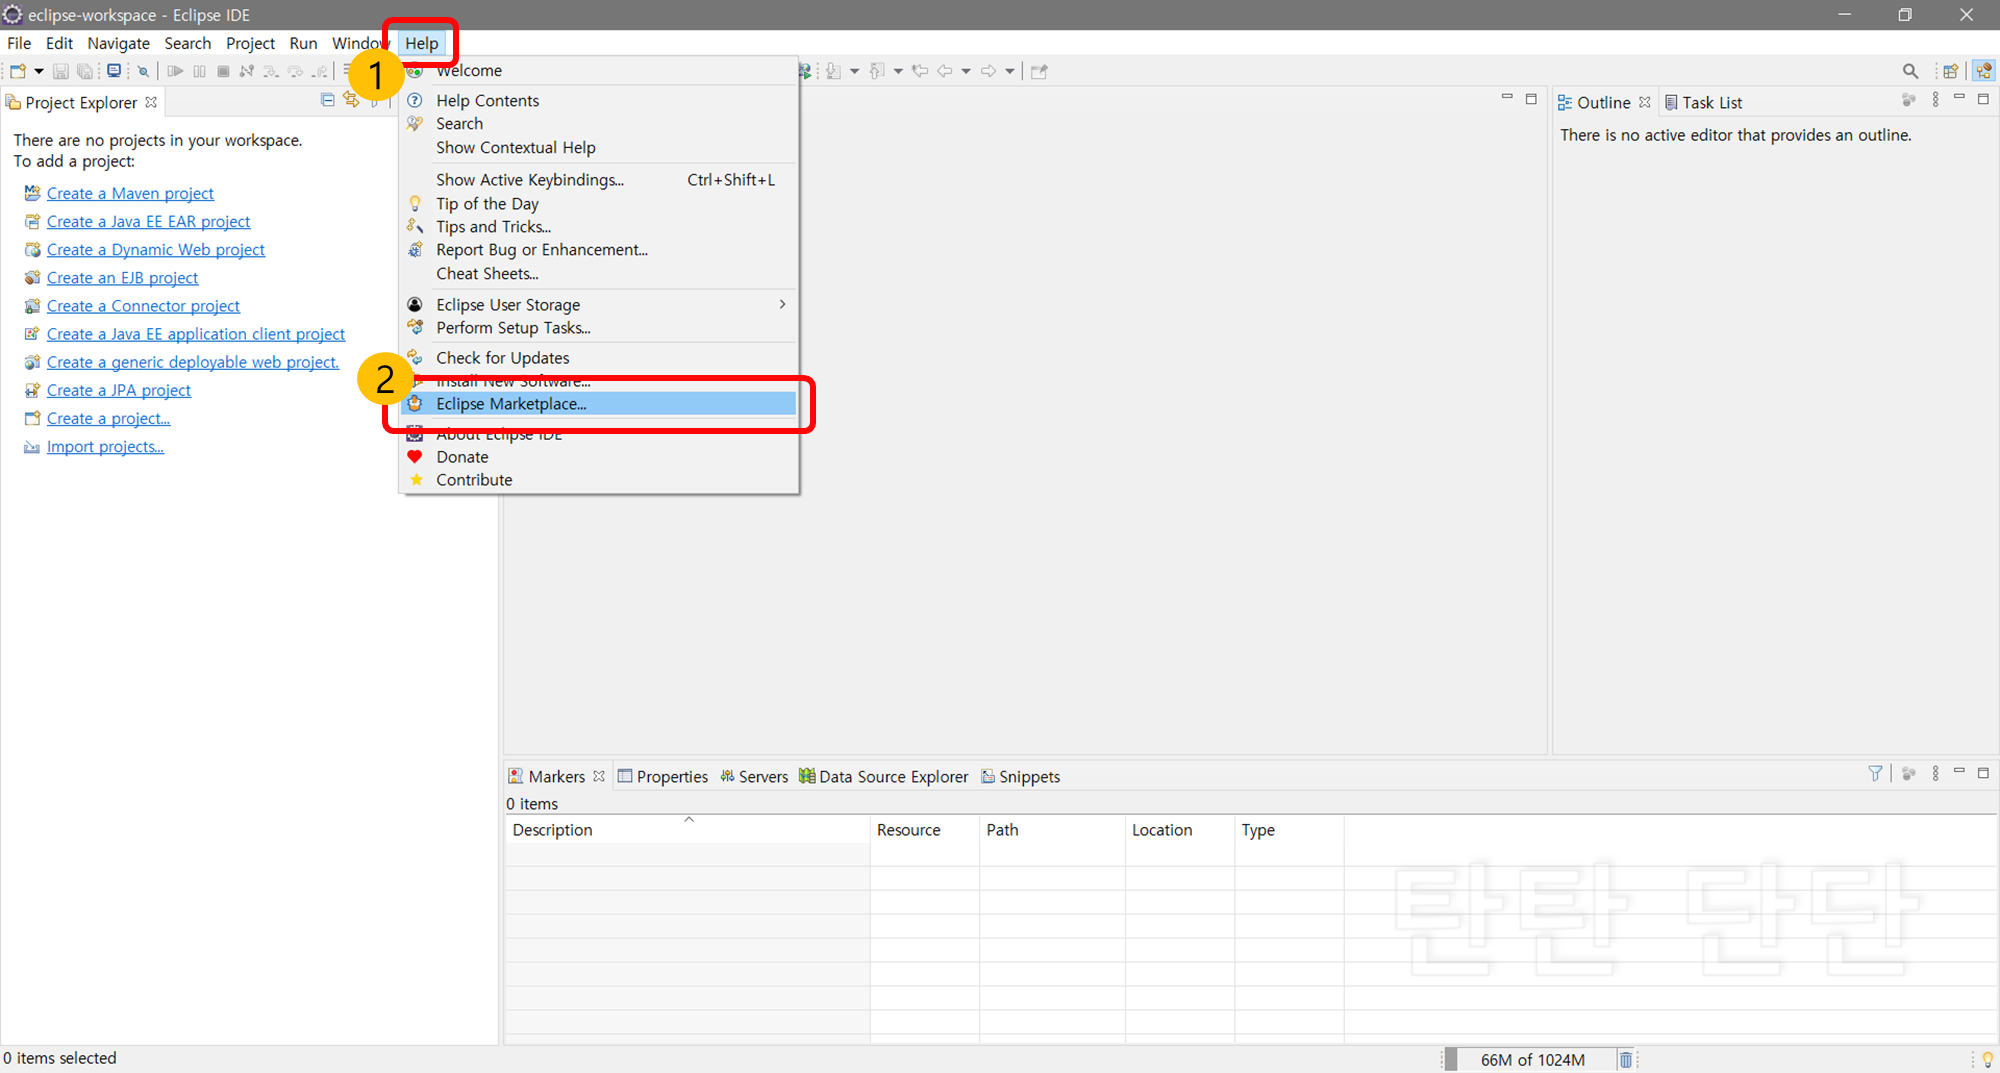Switch to the Task List tab

pos(1703,102)
